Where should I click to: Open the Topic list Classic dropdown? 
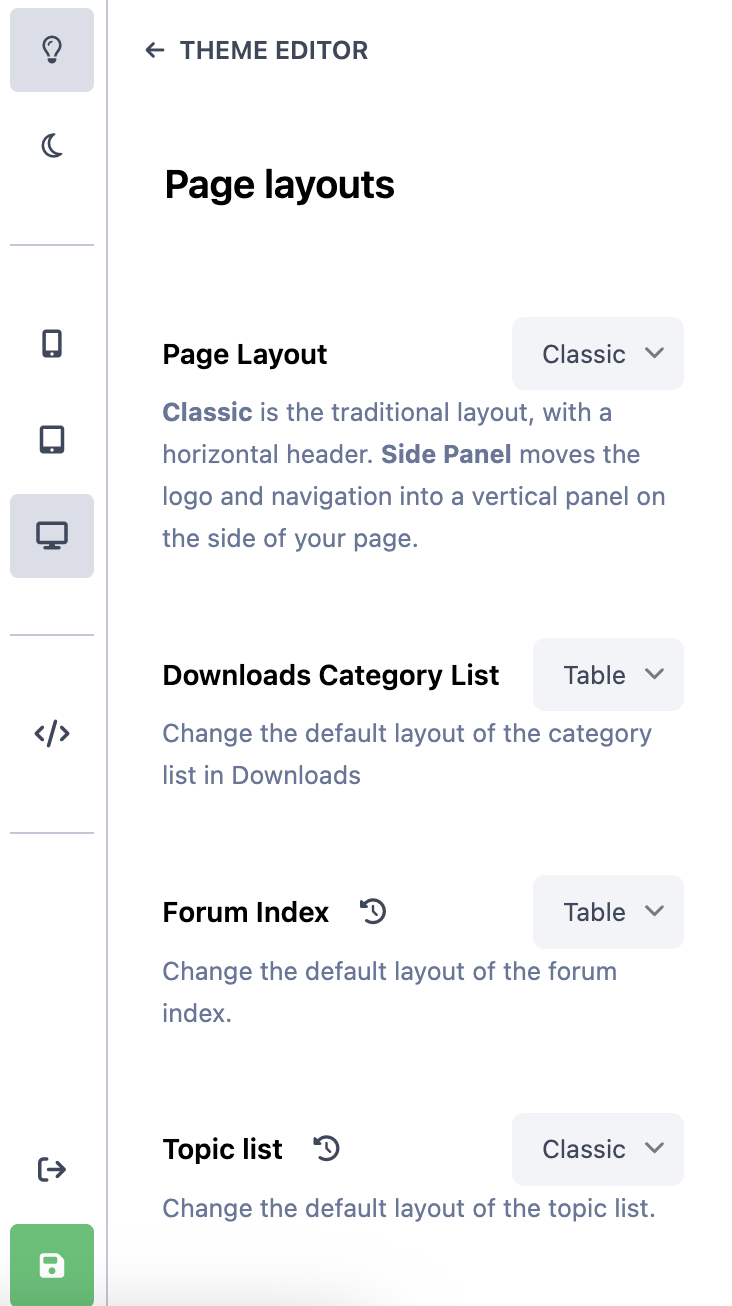pos(598,1149)
